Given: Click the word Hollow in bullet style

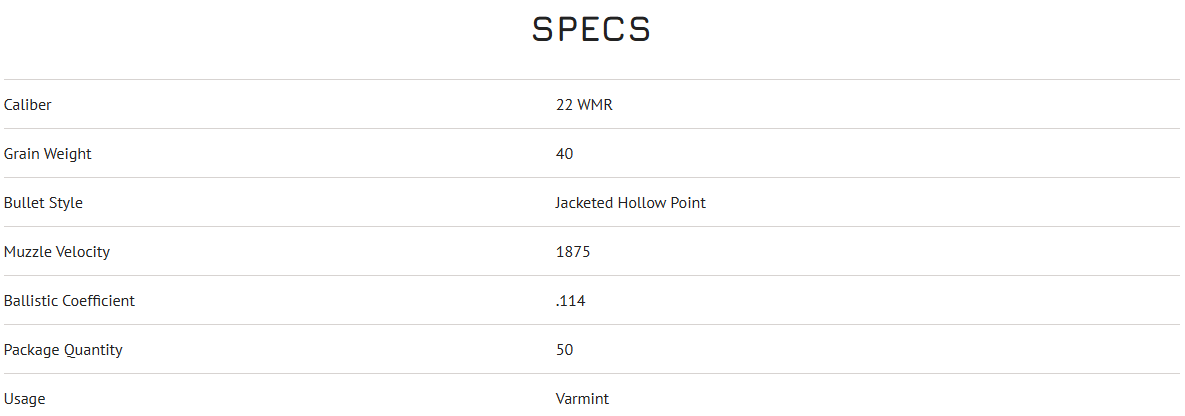Looking at the screenshot, I should [643, 203].
